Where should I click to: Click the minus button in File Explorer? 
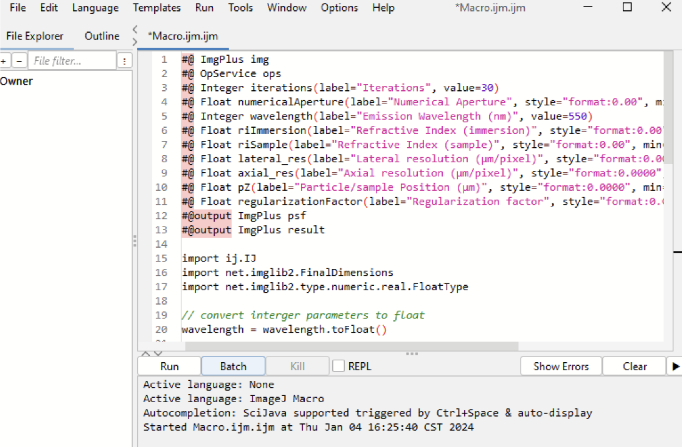pos(19,61)
